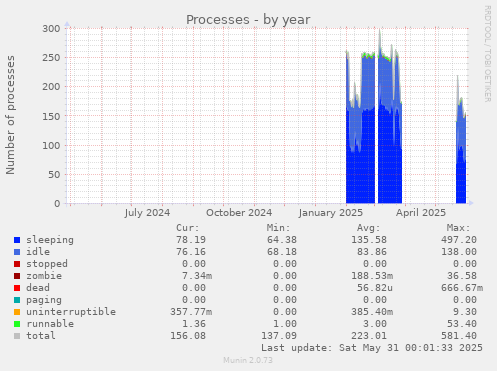Click the zombie legend color swatch

pos(17,276)
